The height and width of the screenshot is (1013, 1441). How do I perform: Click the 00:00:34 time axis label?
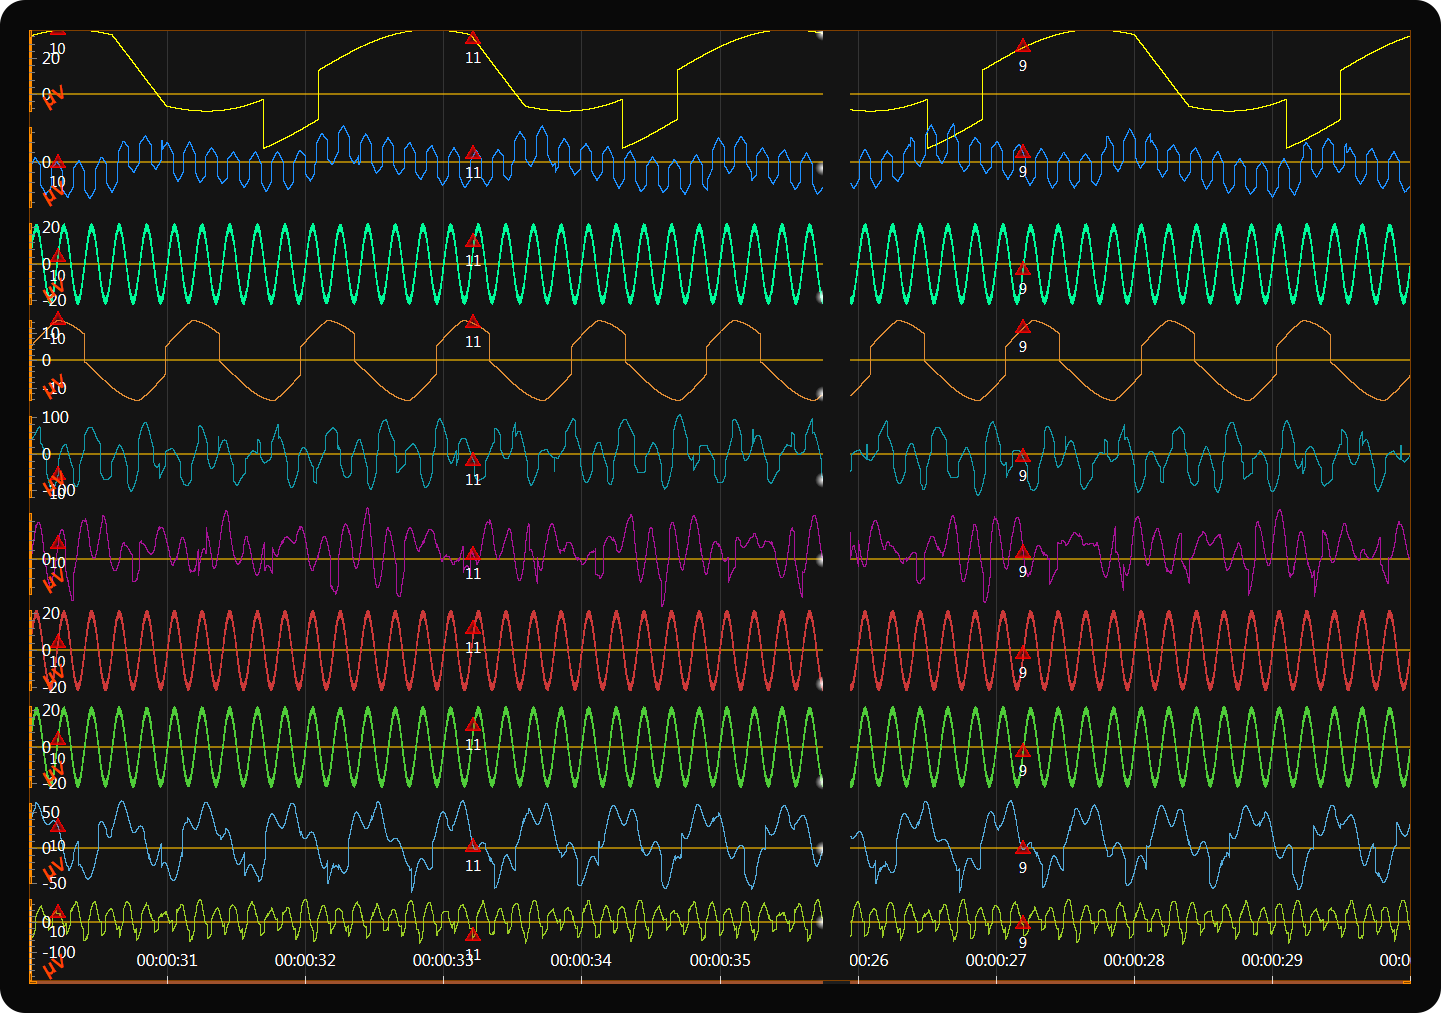581,960
